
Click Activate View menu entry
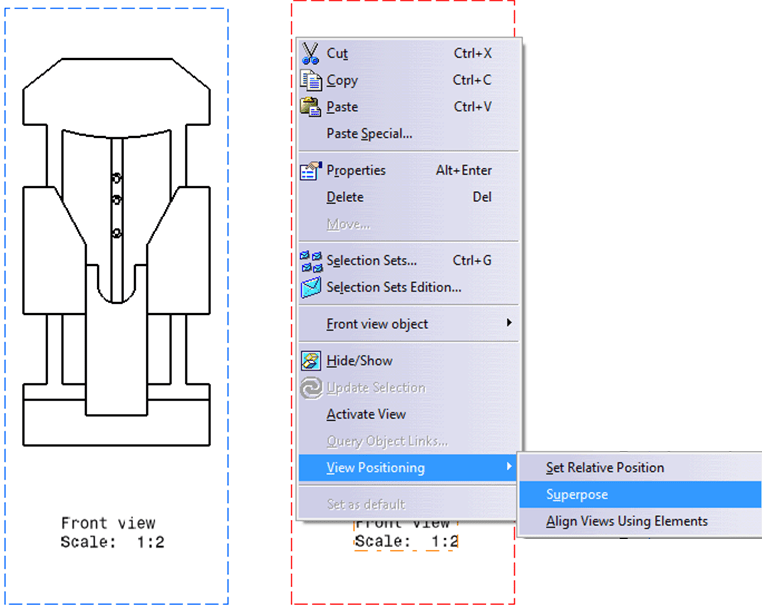point(366,414)
